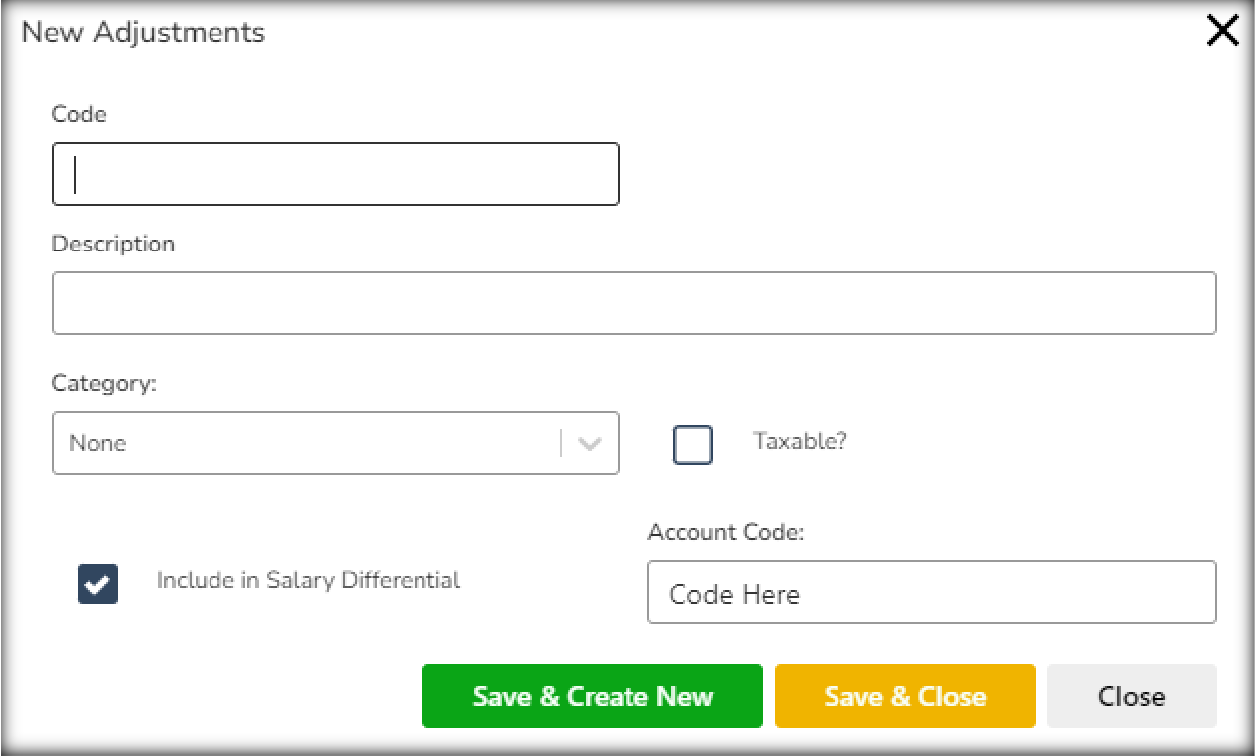Click the 'Category:' label
This screenshot has width=1255, height=756.
[105, 384]
